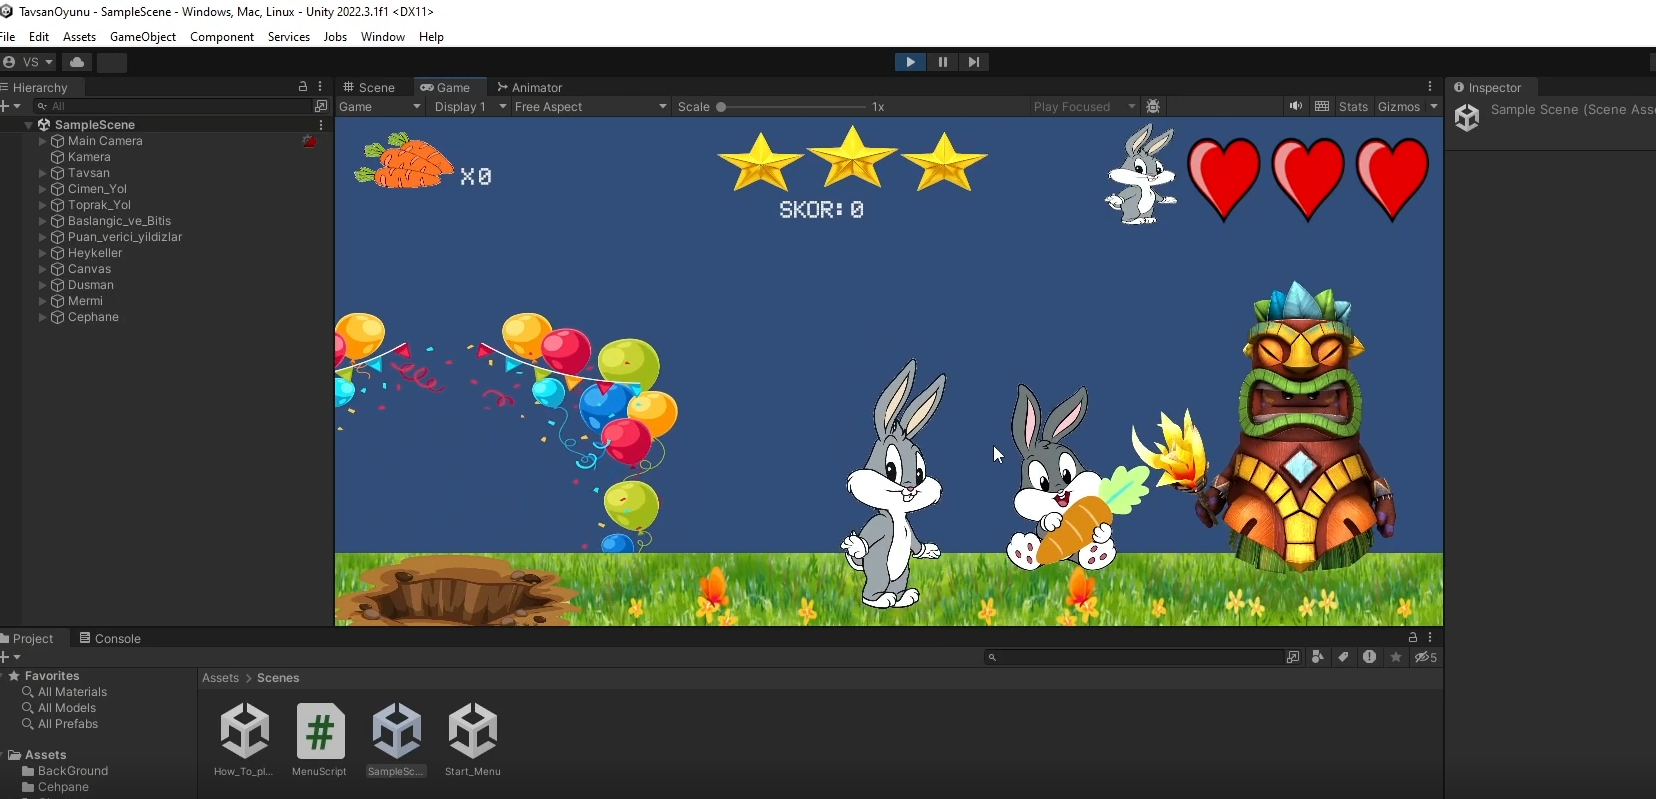
Task: Expand Puan_verici_yildizlar object
Action: click(43, 237)
